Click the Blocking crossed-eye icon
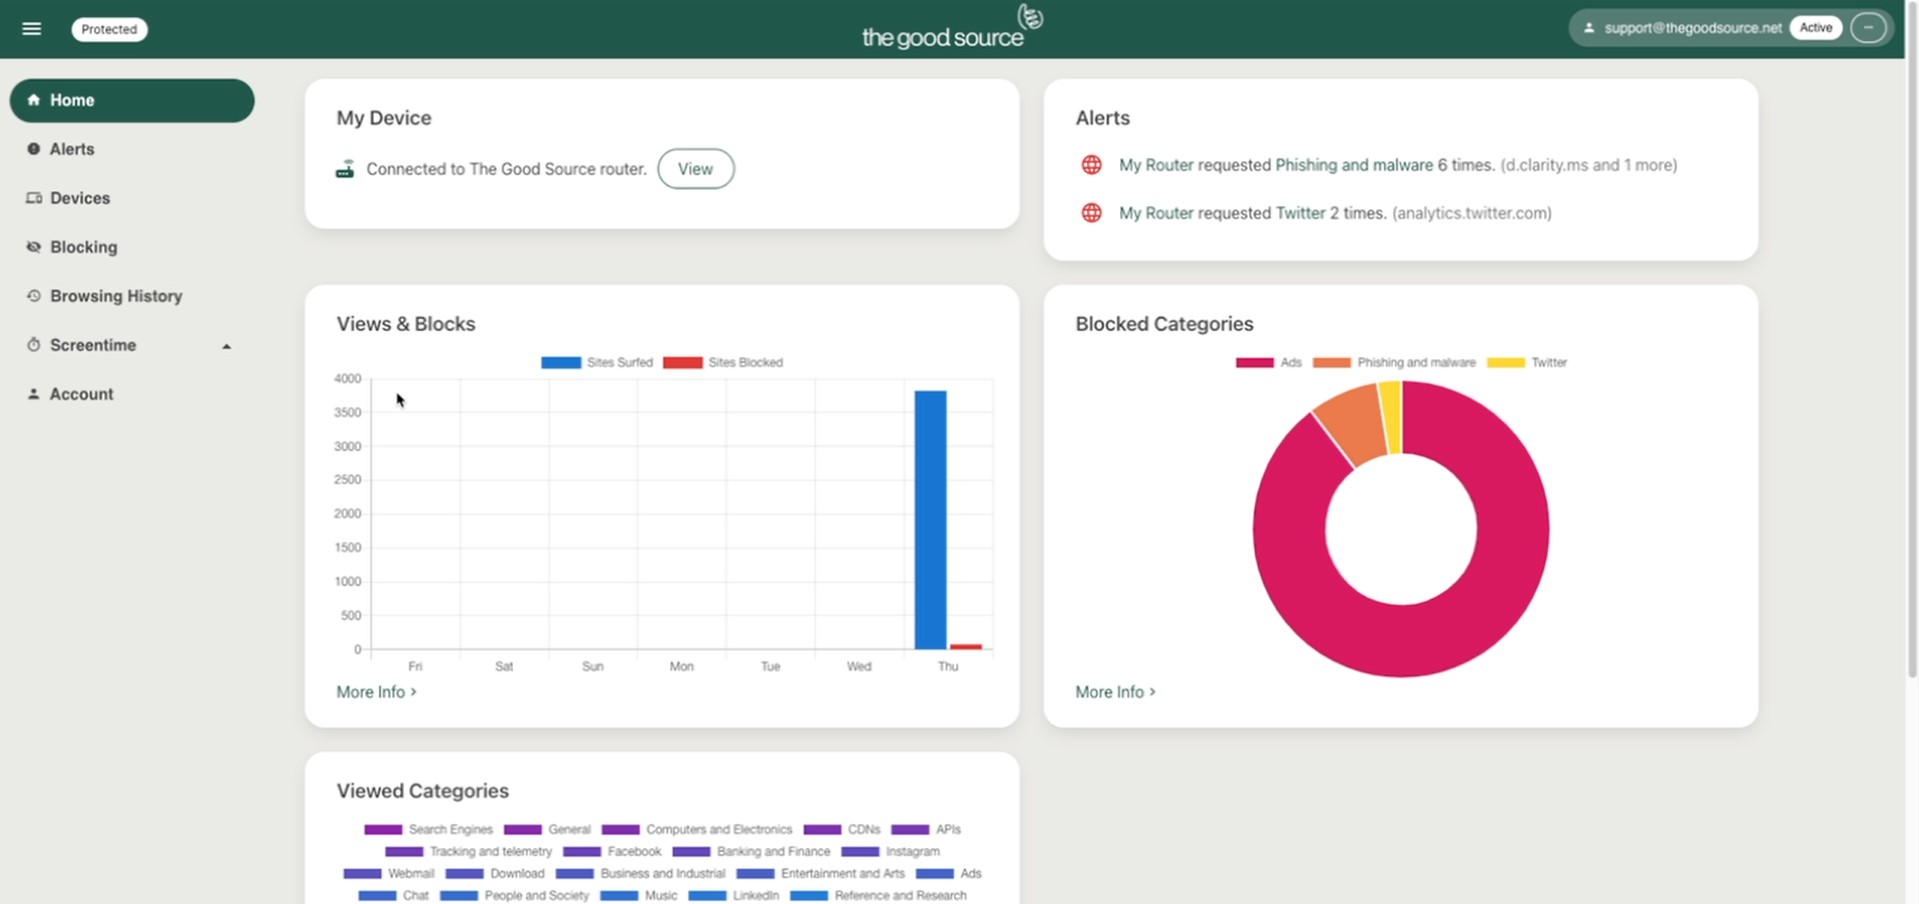This screenshot has width=1919, height=904. coord(34,247)
